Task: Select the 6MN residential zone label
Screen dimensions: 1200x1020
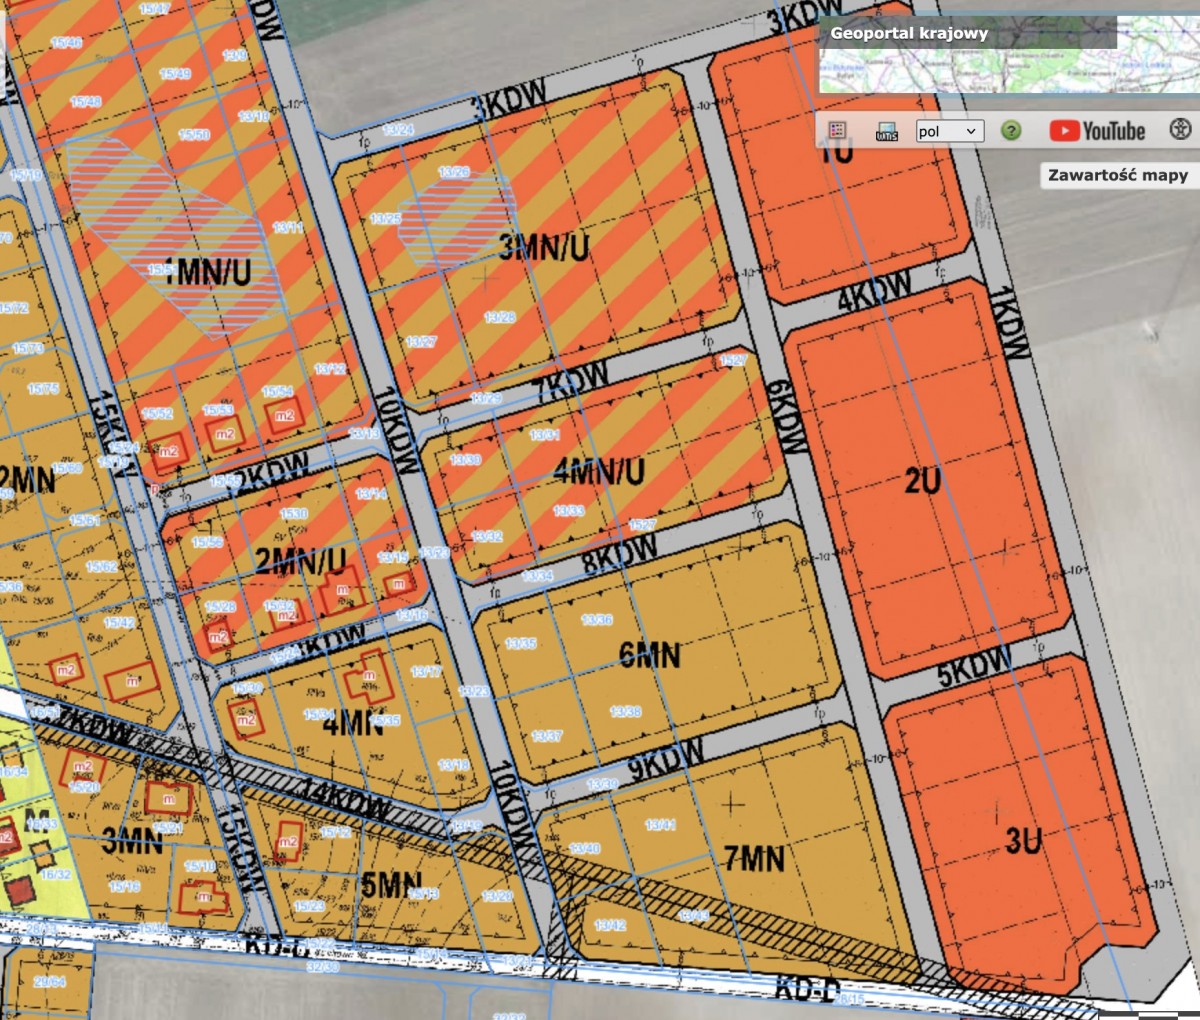Action: pos(650,656)
